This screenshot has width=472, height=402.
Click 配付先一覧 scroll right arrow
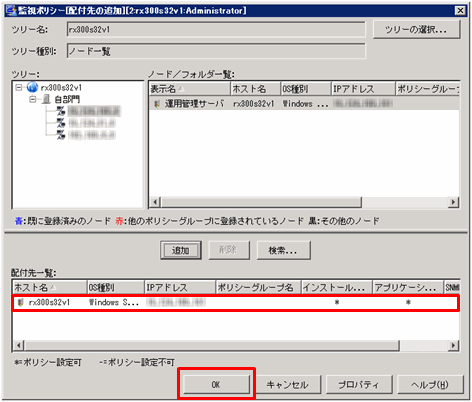(453, 345)
